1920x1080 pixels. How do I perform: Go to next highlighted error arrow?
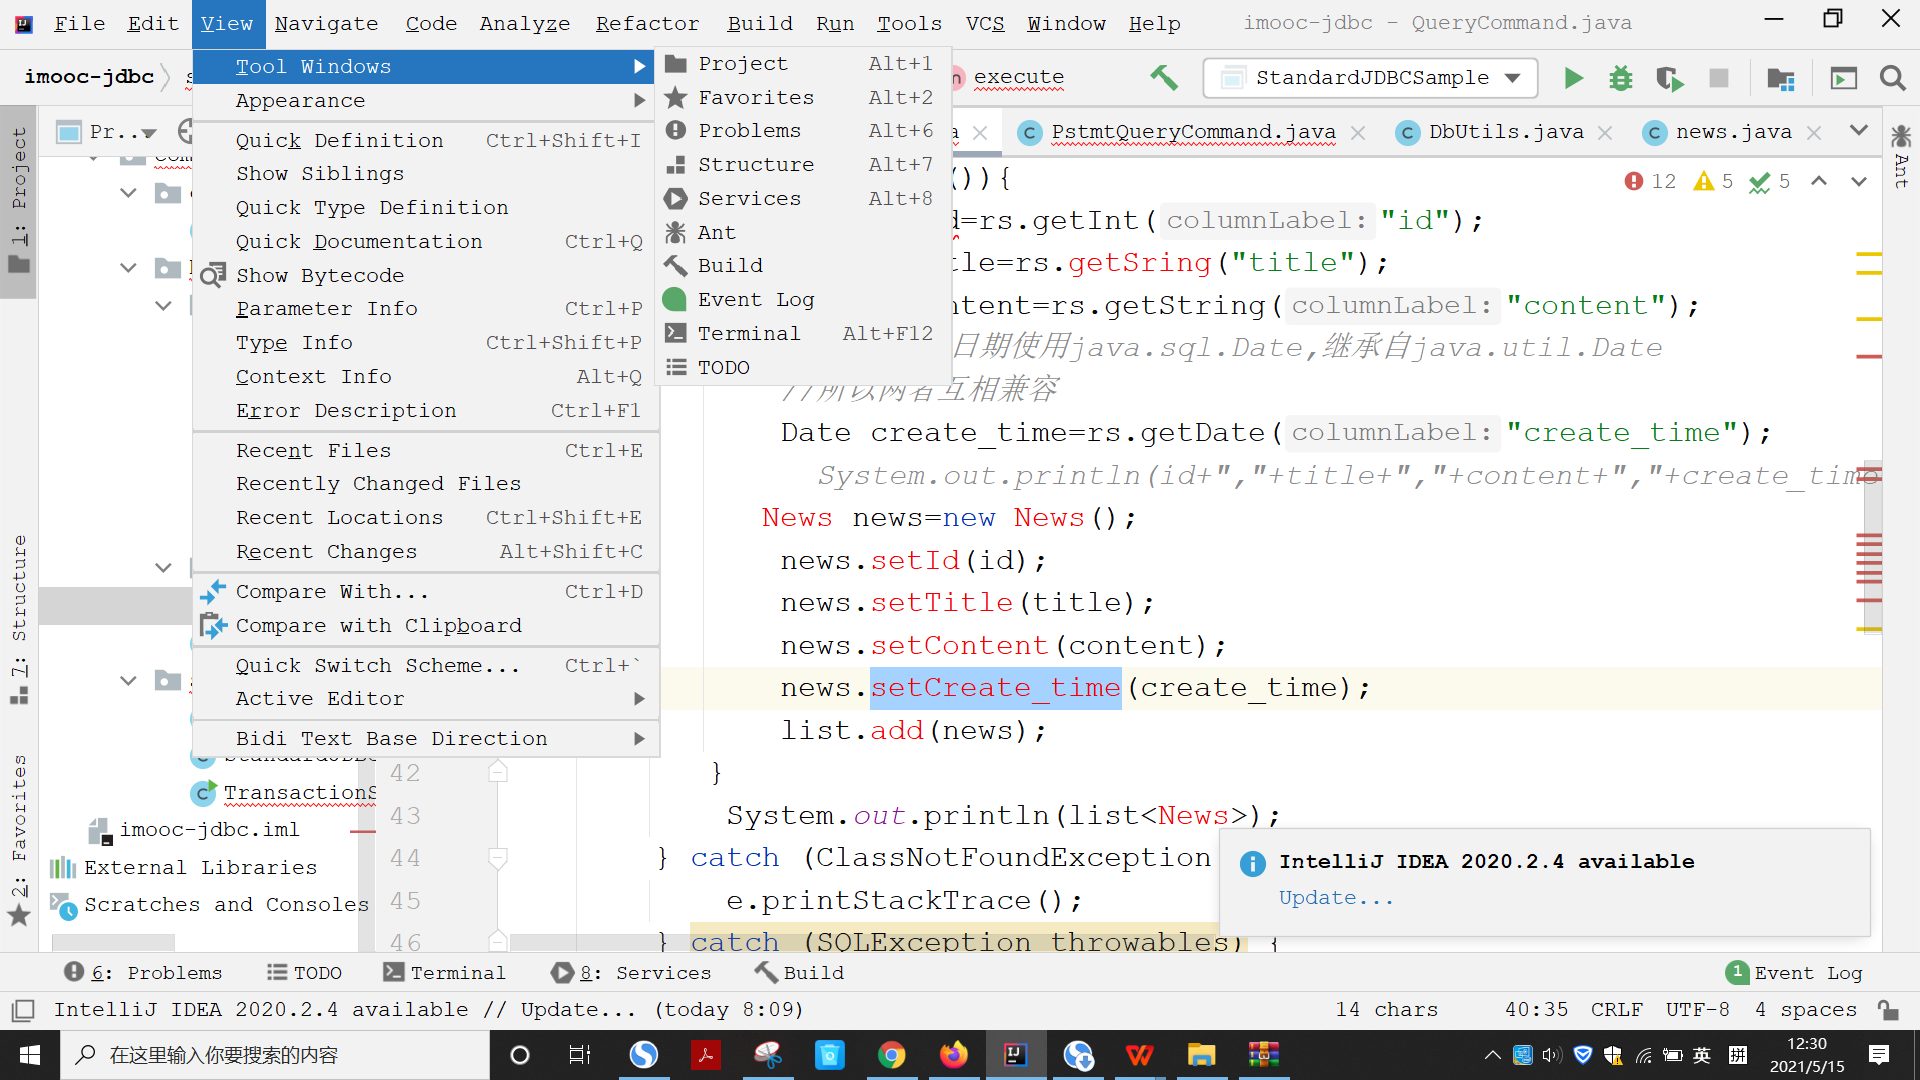click(x=1859, y=181)
